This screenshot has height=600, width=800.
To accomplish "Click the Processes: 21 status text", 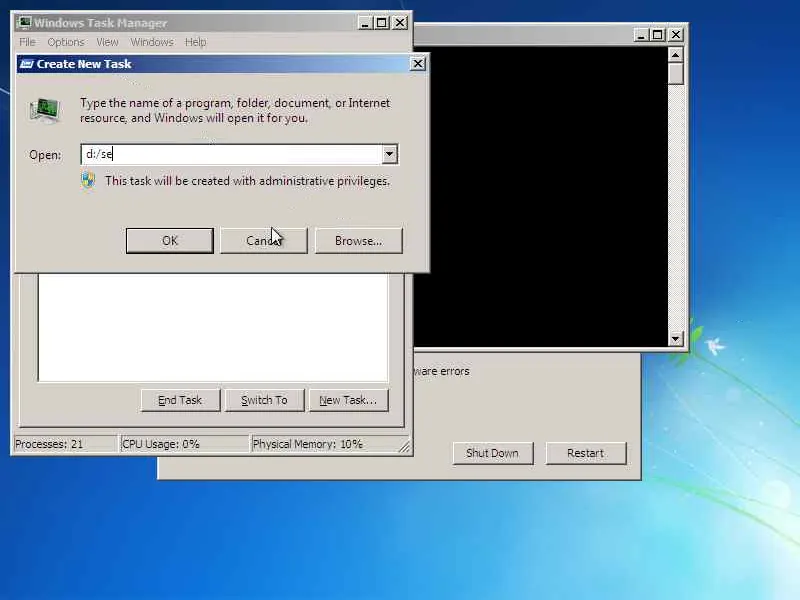I will (49, 444).
